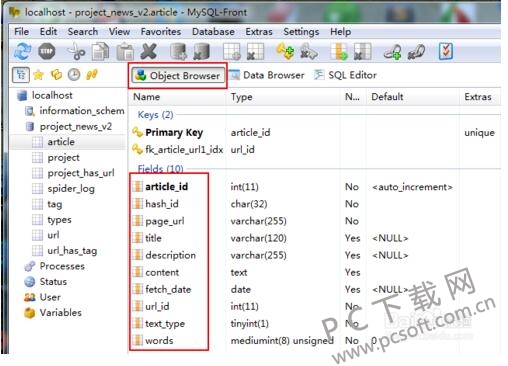Screen dimensions: 508x366
Task: Click the Refresh toolbar icon
Action: [x=23, y=52]
